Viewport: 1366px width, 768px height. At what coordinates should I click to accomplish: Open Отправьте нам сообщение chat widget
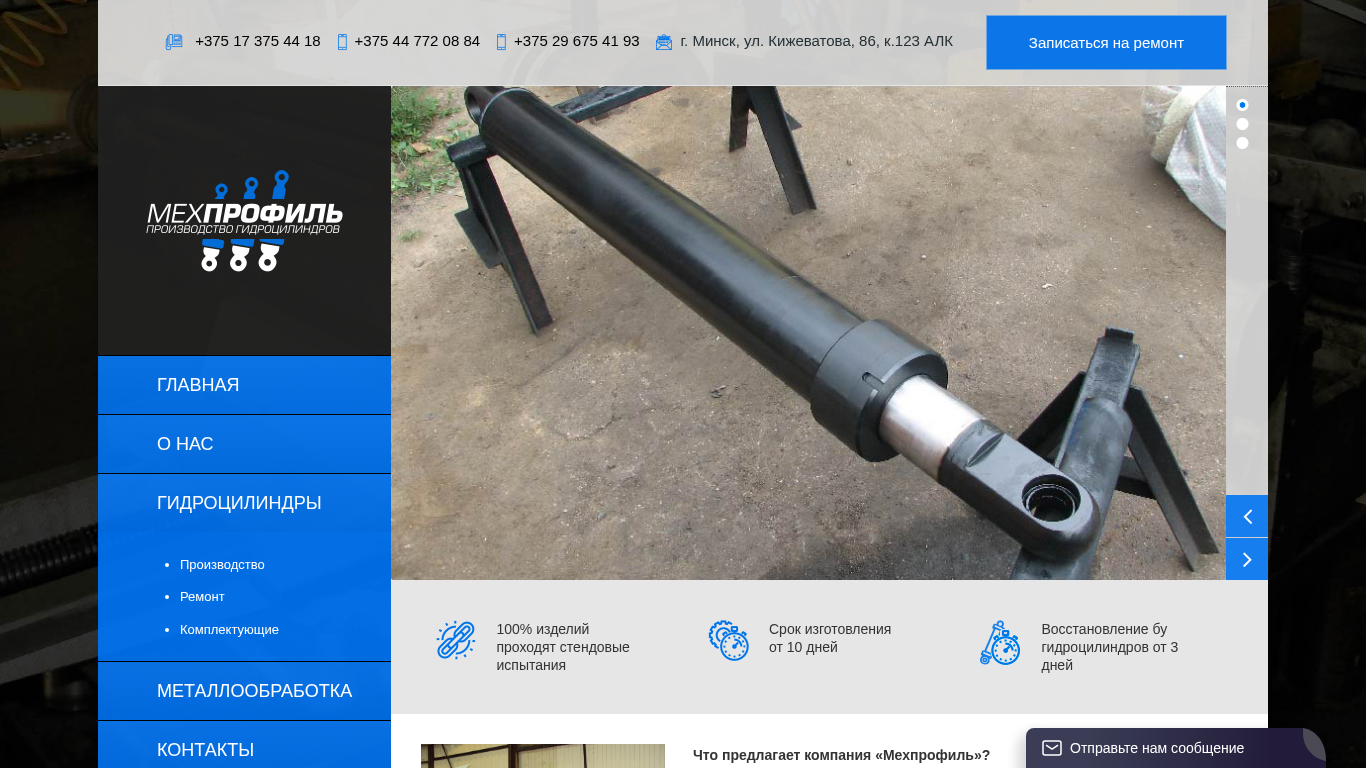tap(1176, 748)
